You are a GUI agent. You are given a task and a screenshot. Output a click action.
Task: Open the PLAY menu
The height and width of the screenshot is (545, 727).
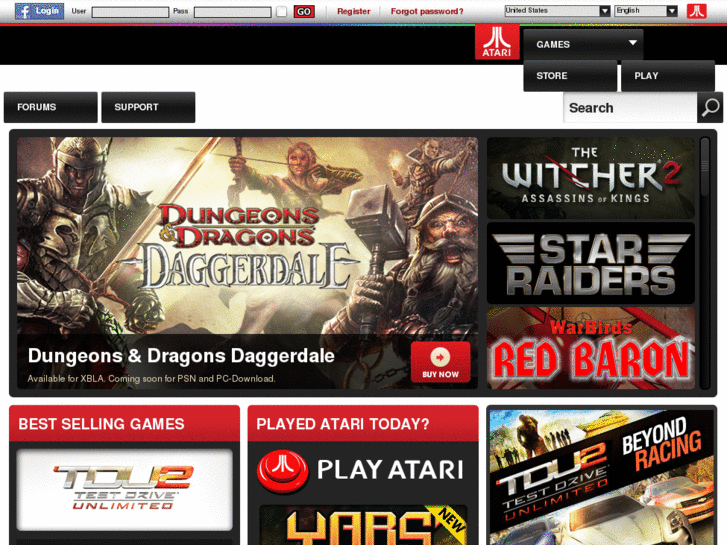point(668,76)
